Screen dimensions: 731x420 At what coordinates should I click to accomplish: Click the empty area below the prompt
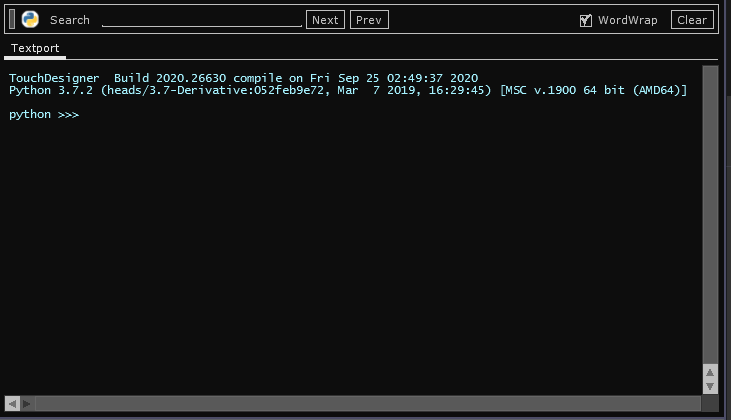click(350, 250)
